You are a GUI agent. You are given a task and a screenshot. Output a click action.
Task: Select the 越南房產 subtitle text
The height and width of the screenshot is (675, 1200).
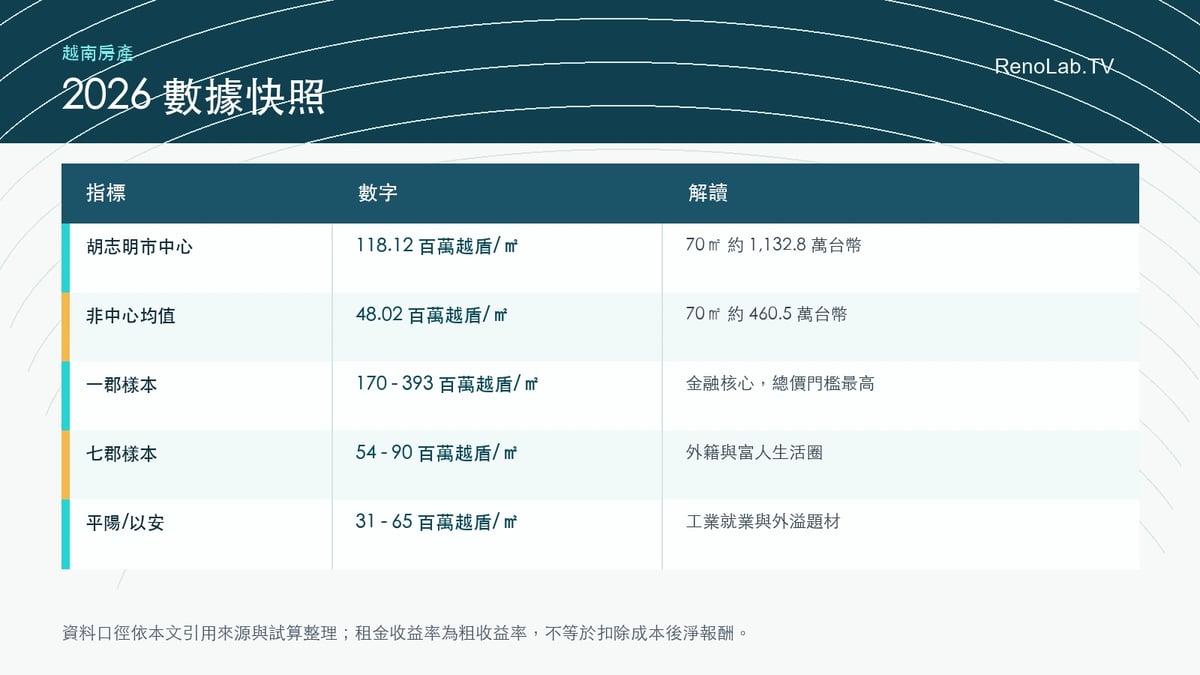coord(97,53)
